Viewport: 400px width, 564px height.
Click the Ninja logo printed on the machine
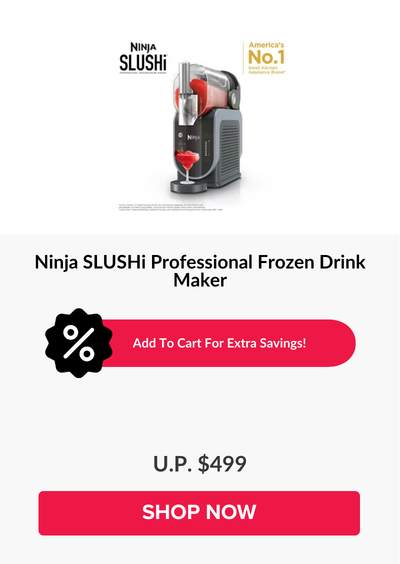(x=193, y=137)
